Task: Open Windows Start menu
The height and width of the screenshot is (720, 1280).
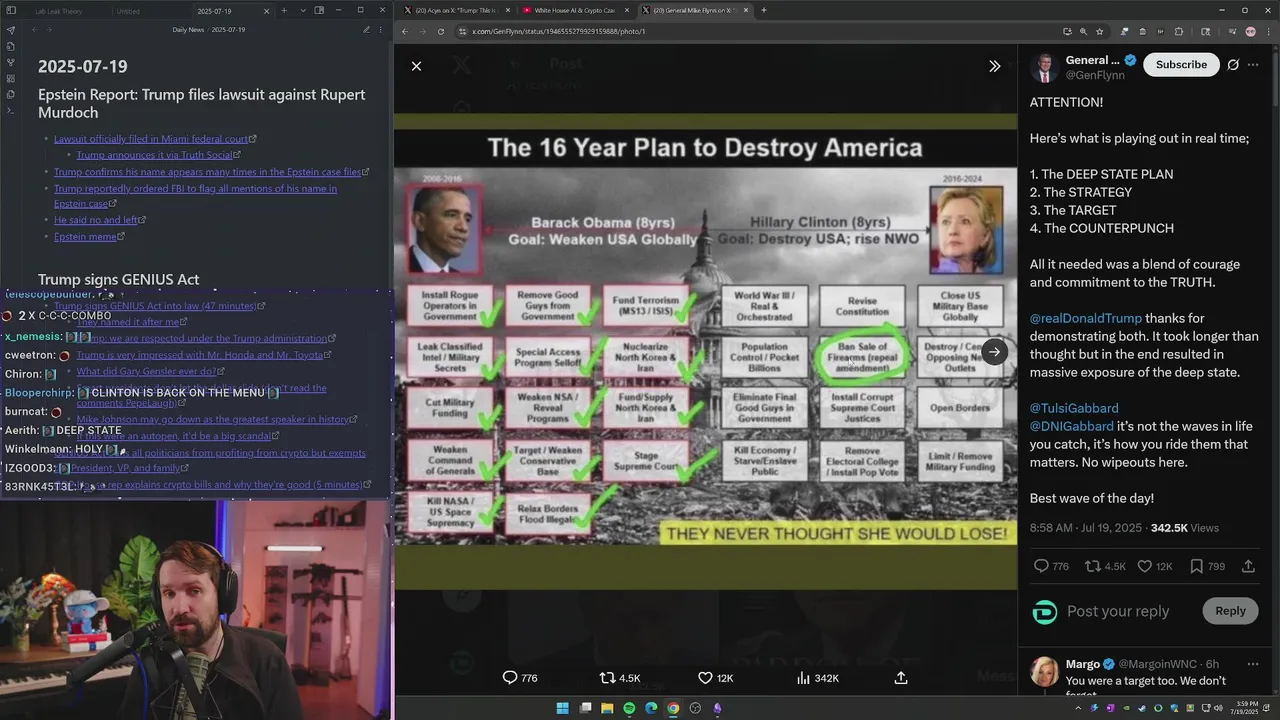Action: click(562, 708)
